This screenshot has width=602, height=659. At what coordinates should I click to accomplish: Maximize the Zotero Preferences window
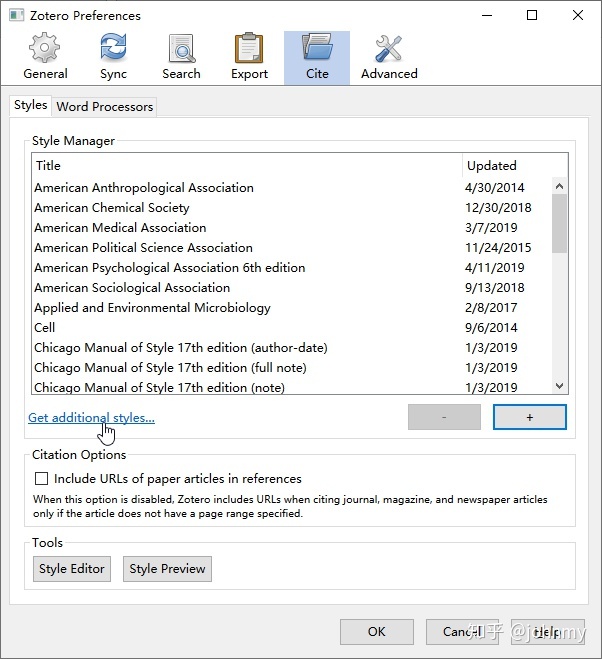coord(532,15)
